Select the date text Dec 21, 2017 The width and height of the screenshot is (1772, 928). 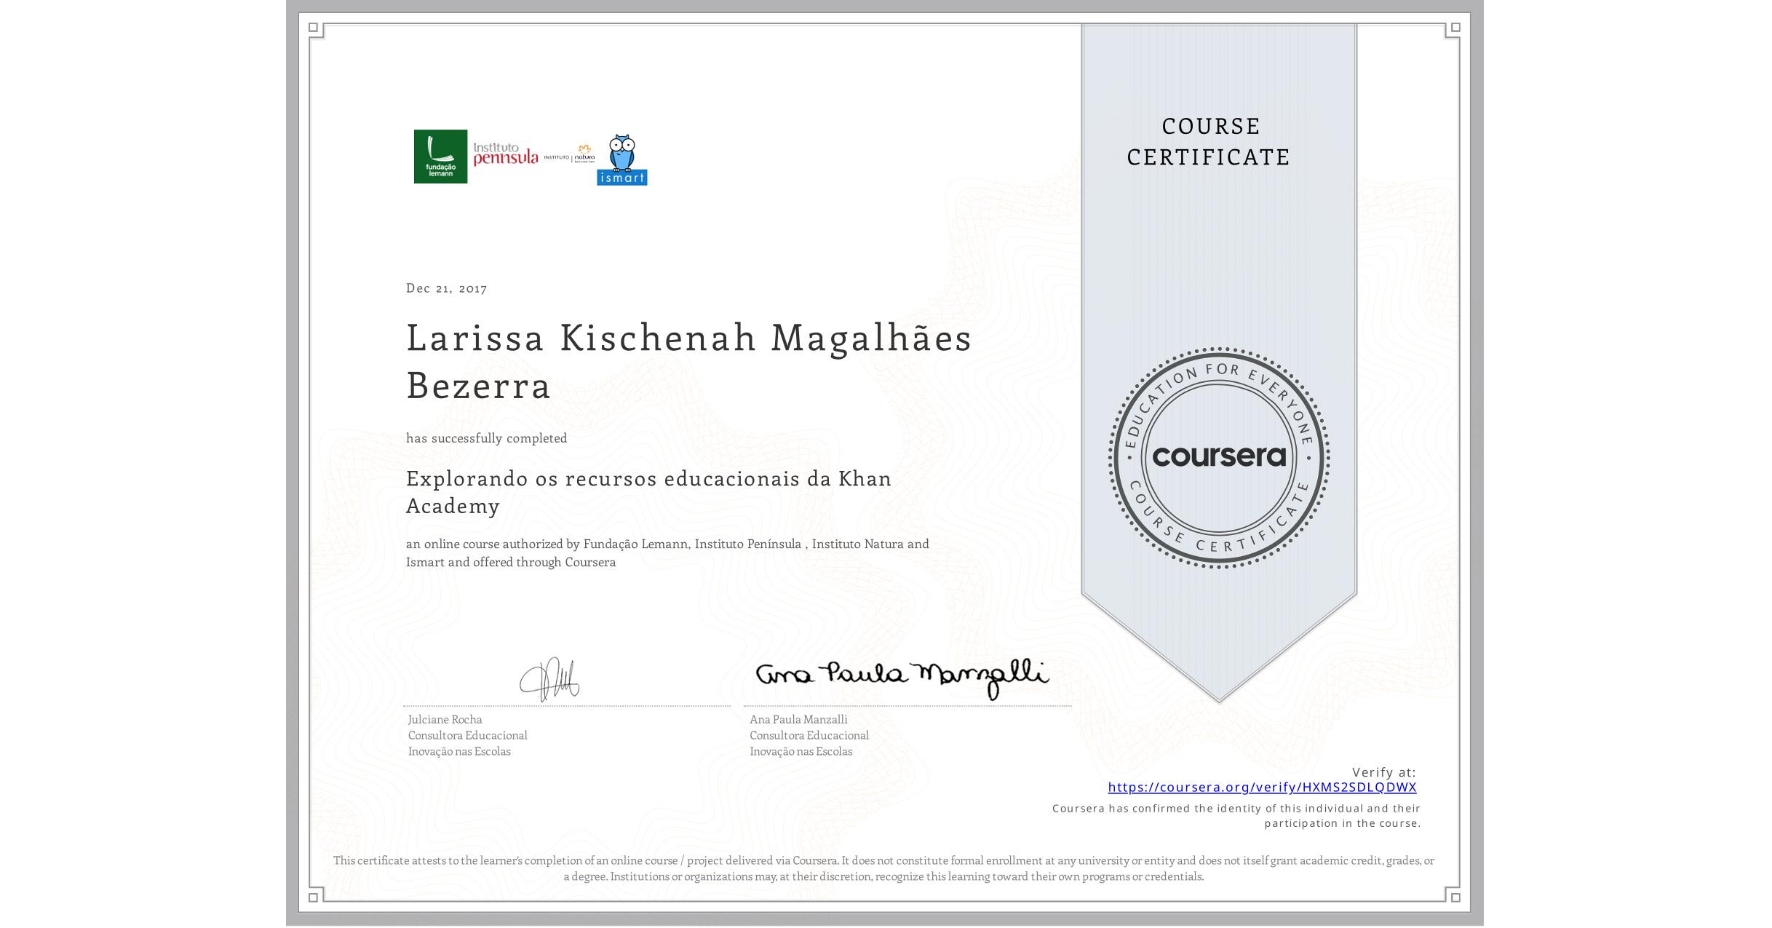point(446,288)
